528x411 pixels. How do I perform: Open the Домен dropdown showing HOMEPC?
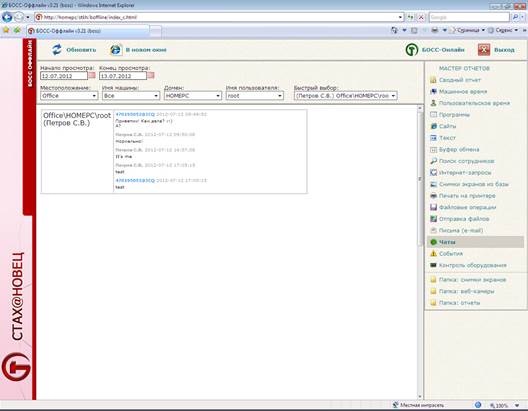click(193, 96)
